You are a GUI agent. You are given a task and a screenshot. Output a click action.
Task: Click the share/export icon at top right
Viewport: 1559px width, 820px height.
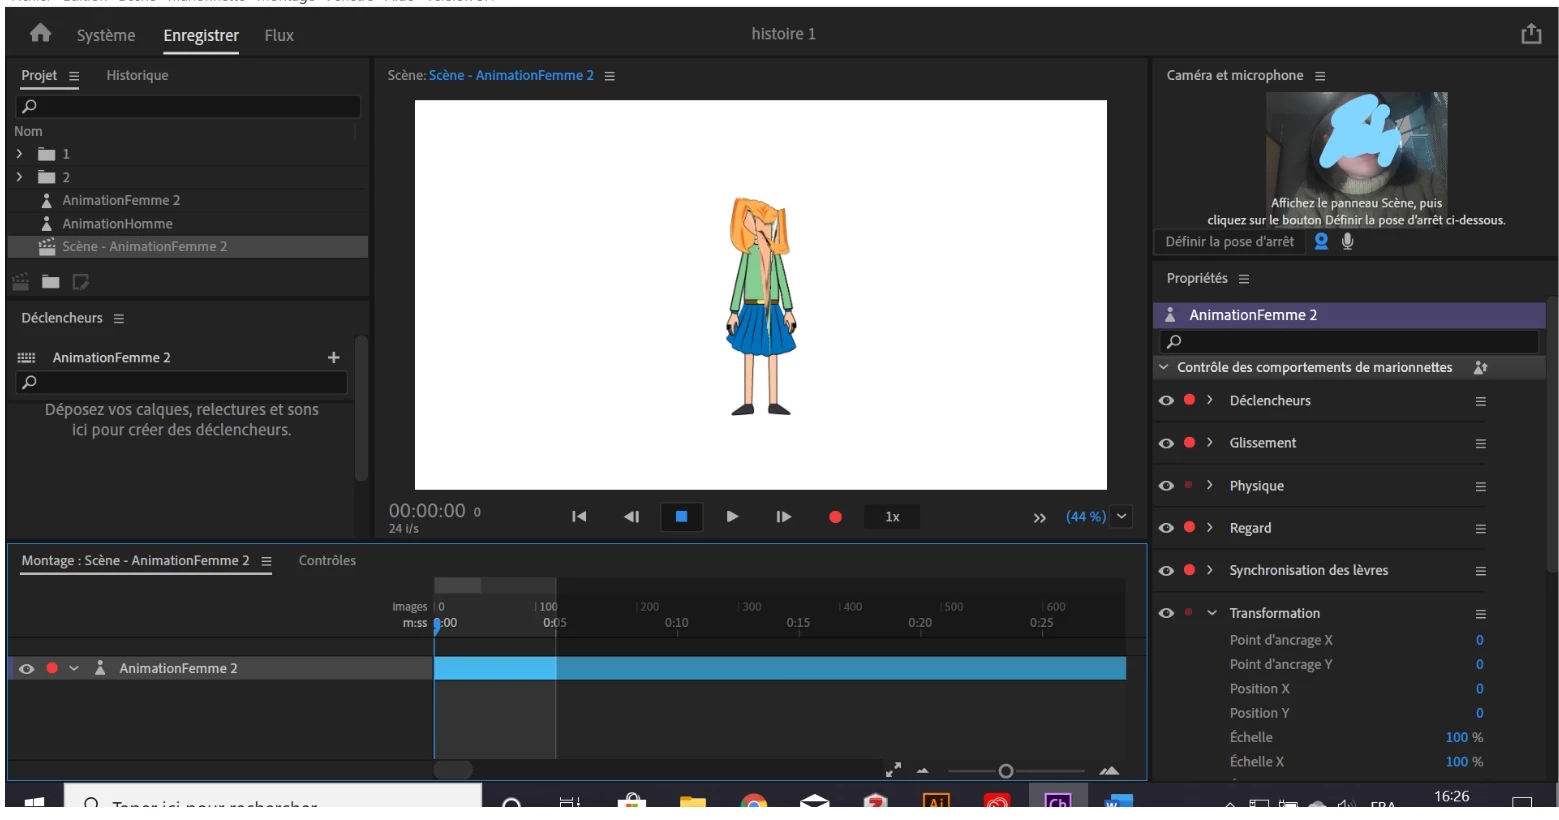[1531, 34]
